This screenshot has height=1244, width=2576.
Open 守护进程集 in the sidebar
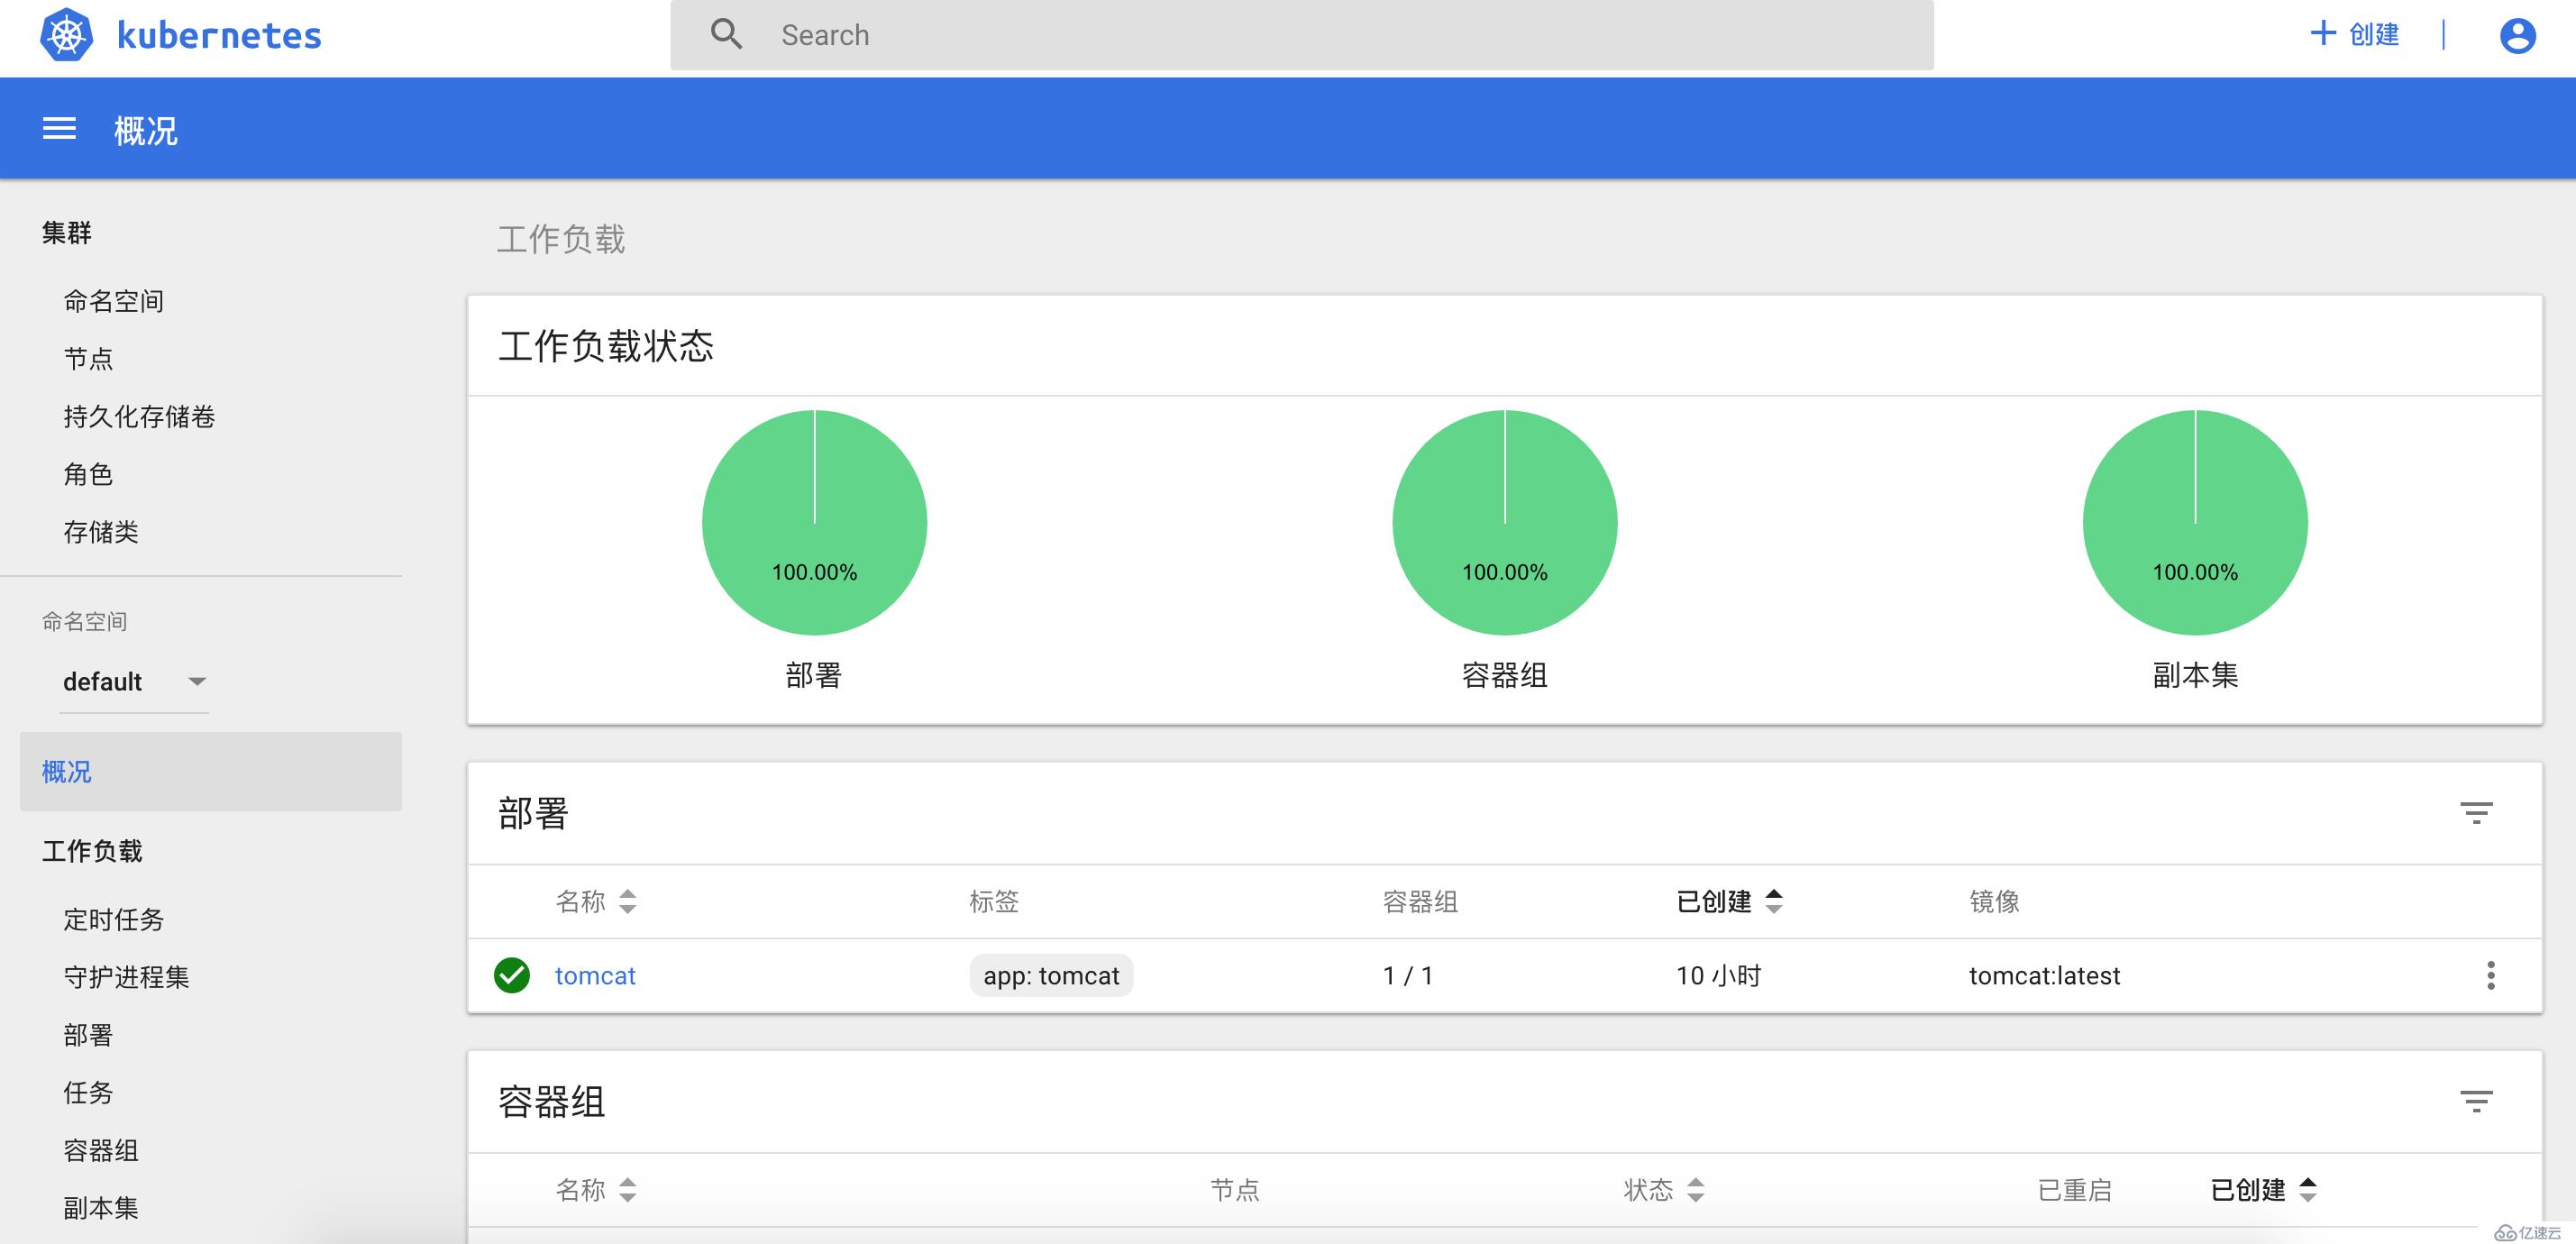coord(126,977)
